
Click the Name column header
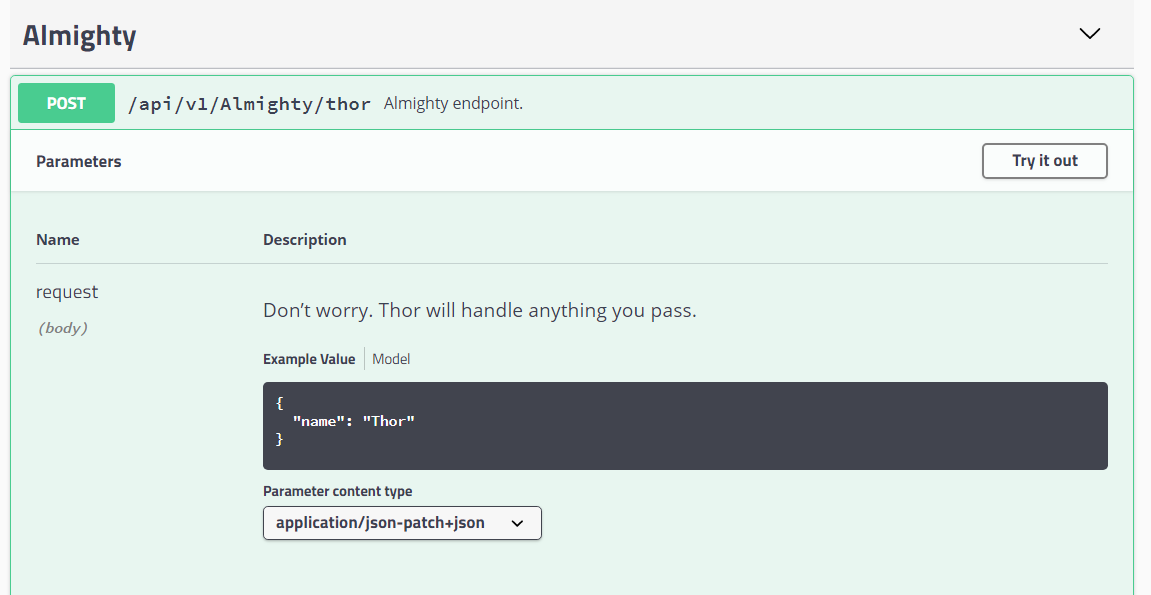[x=58, y=239]
